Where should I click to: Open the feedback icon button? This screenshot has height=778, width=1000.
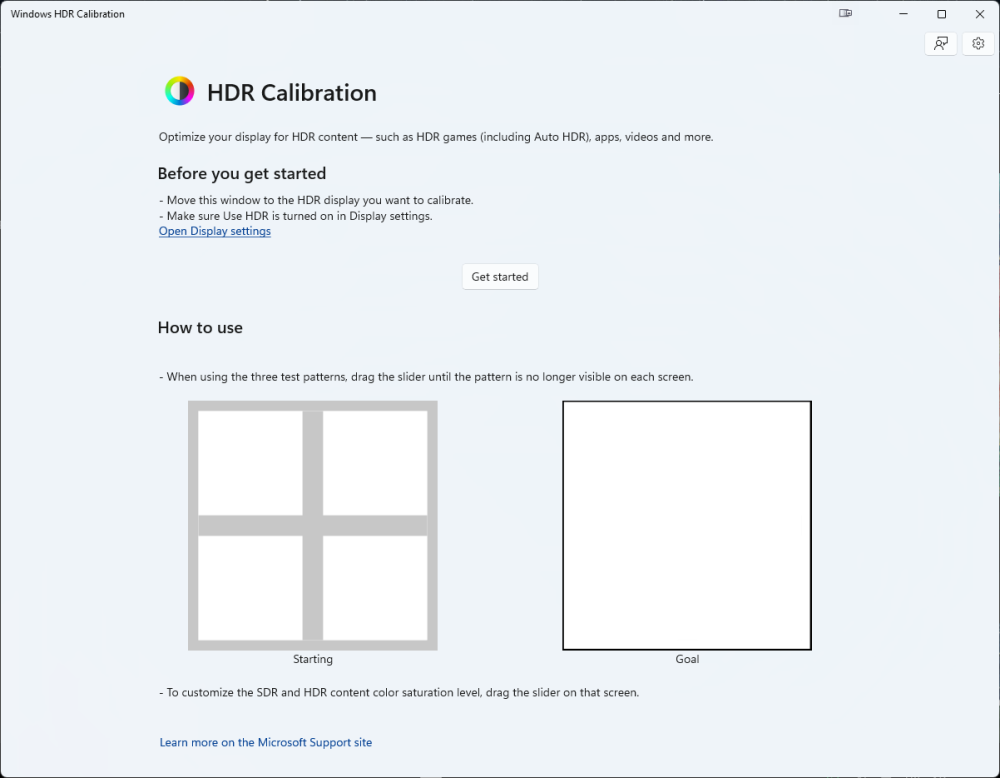point(941,44)
